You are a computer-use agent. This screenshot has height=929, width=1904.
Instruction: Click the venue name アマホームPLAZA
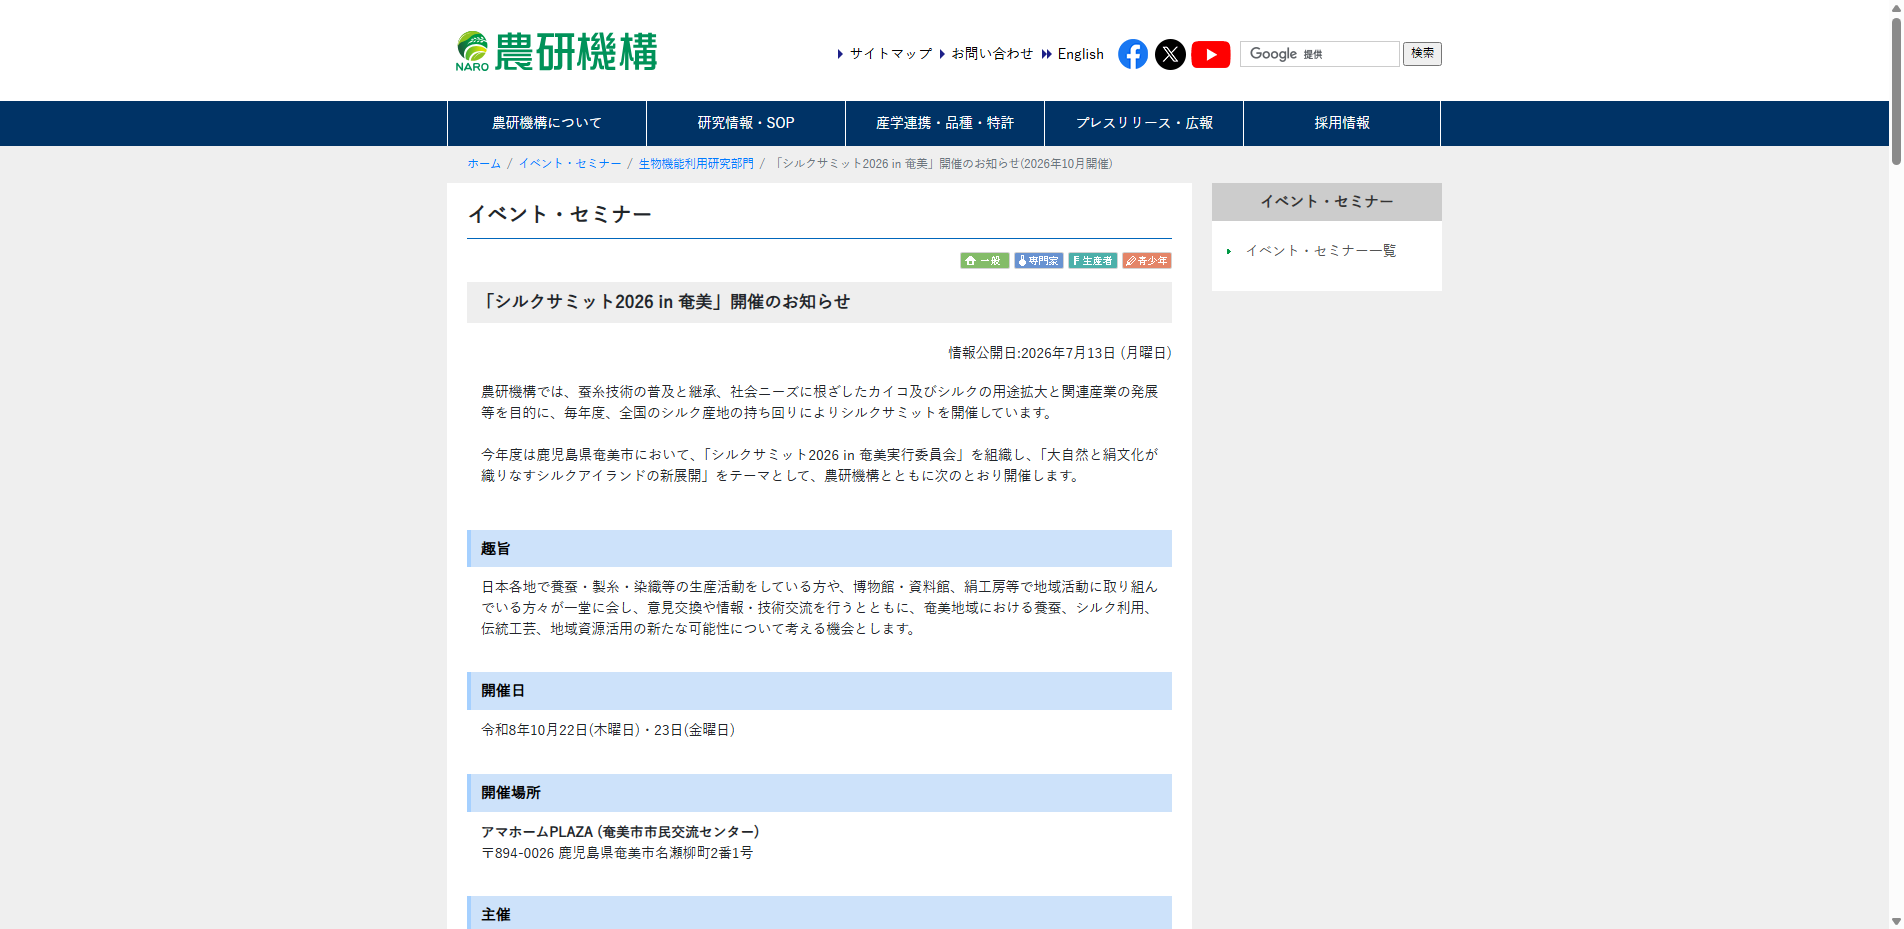pos(537,832)
